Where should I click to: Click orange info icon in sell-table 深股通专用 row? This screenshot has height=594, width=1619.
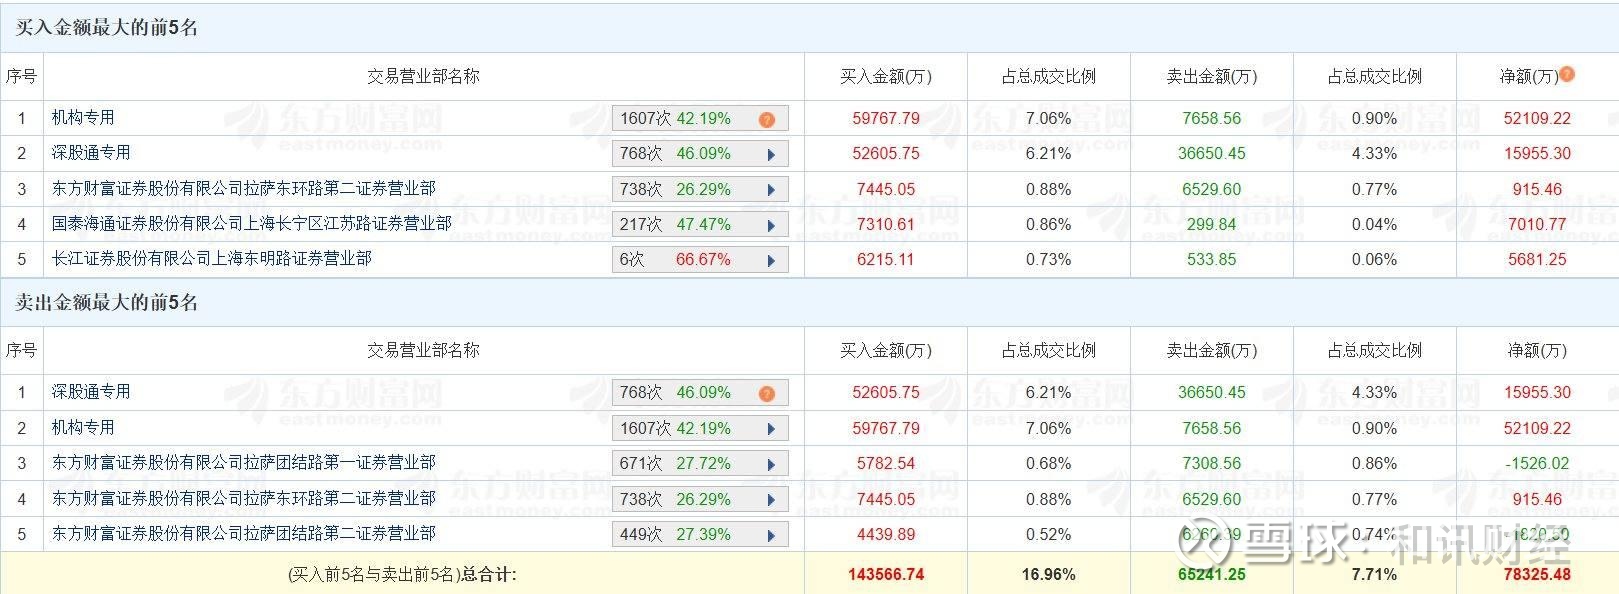tap(767, 394)
